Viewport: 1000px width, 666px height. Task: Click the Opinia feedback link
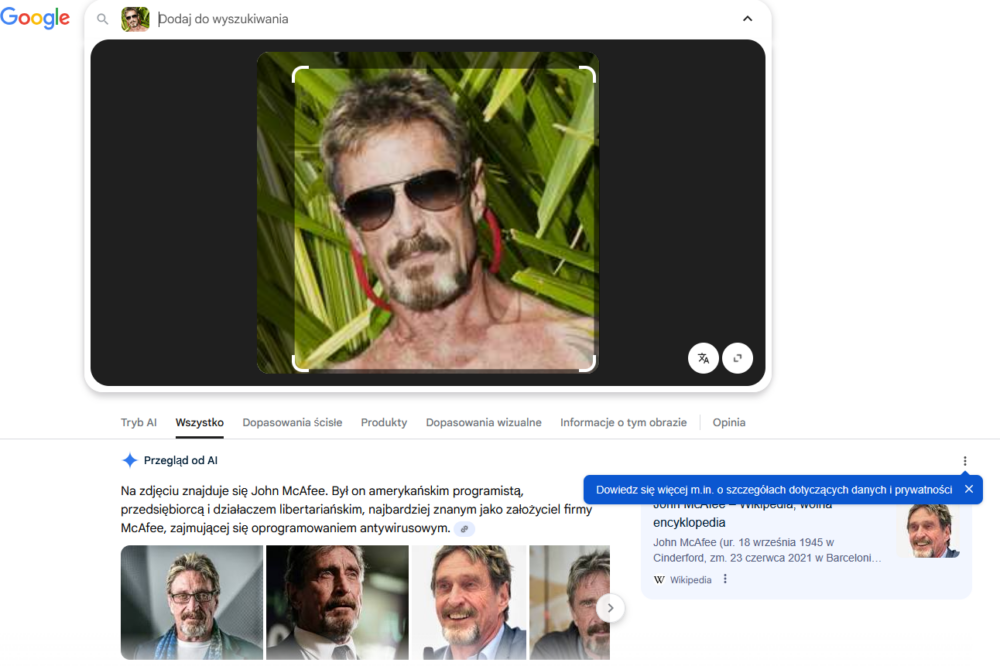tap(729, 423)
